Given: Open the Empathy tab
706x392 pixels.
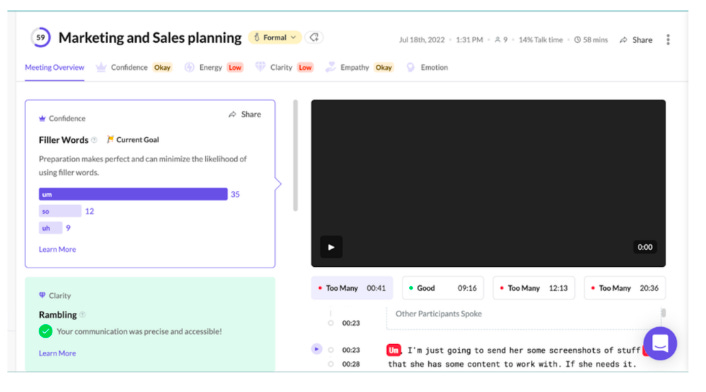Looking at the screenshot, I should pos(360,68).
